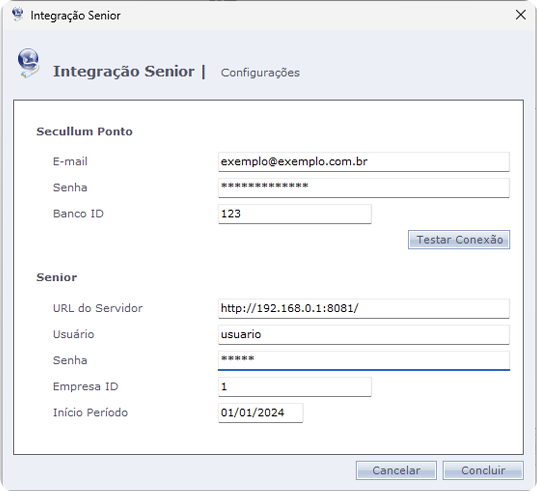This screenshot has width=538, height=492.
Task: Focus the Secullum Ponto E-mail field
Action: [364, 162]
